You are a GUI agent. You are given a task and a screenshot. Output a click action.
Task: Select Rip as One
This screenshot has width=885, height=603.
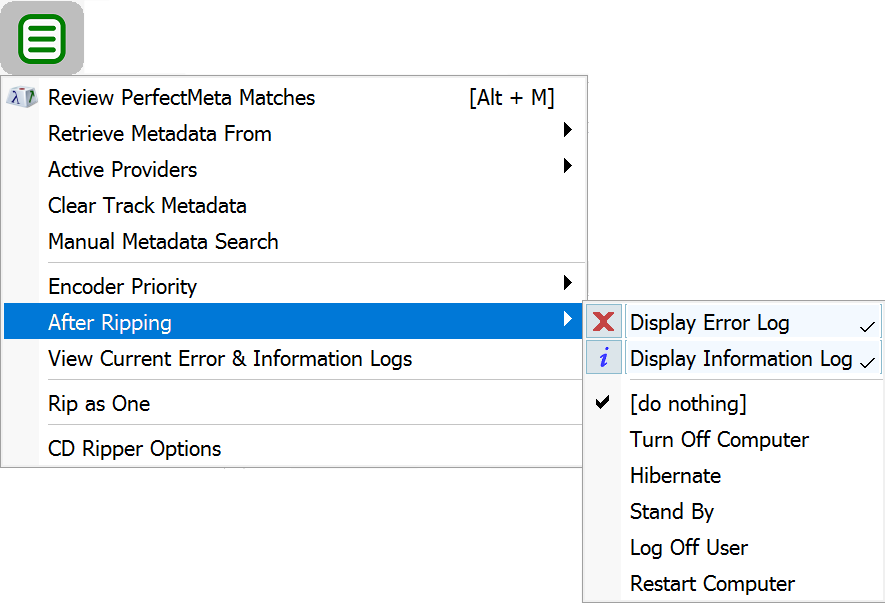tap(99, 404)
